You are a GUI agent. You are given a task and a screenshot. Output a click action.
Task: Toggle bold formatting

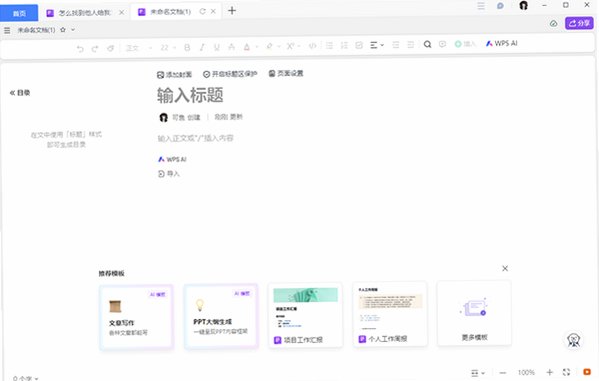tap(187, 47)
